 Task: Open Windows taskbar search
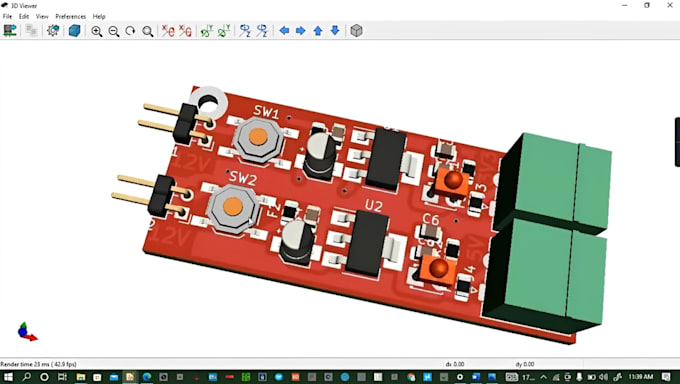[26, 377]
